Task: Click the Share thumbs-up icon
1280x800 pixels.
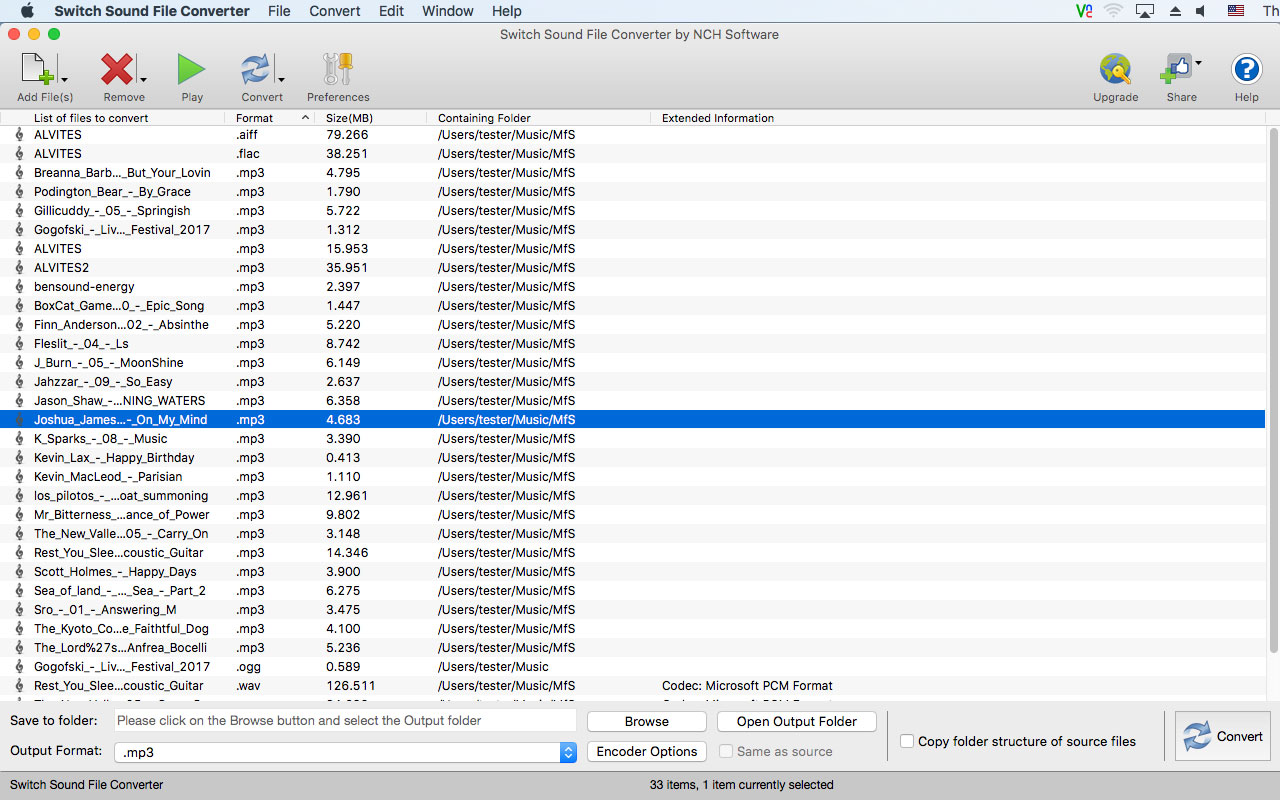Action: 1175,70
